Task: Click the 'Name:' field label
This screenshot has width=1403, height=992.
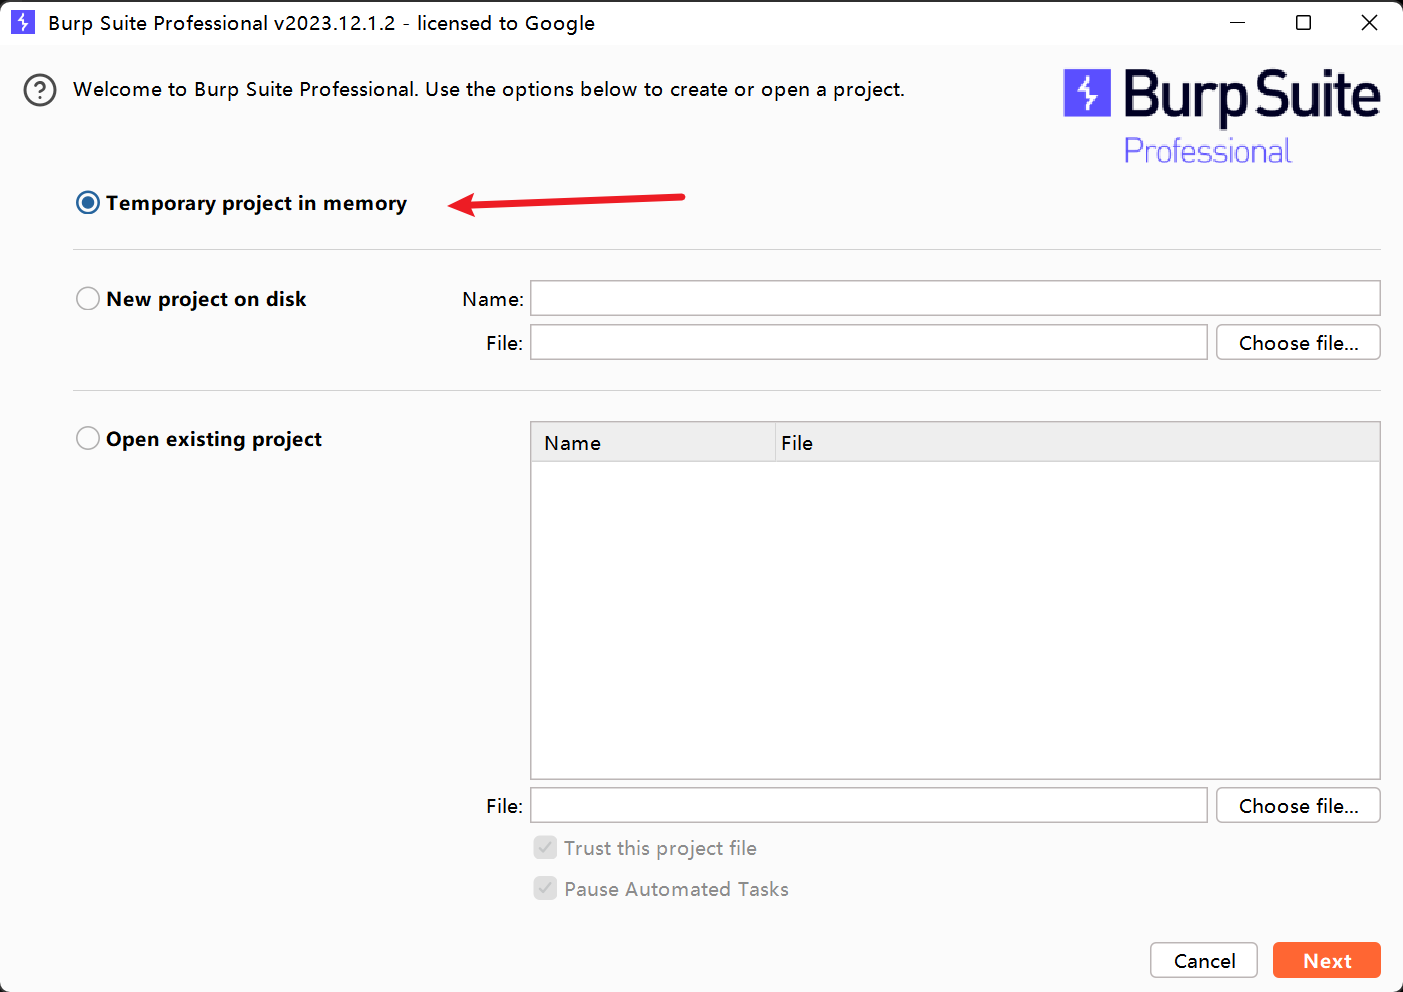Action: click(493, 299)
